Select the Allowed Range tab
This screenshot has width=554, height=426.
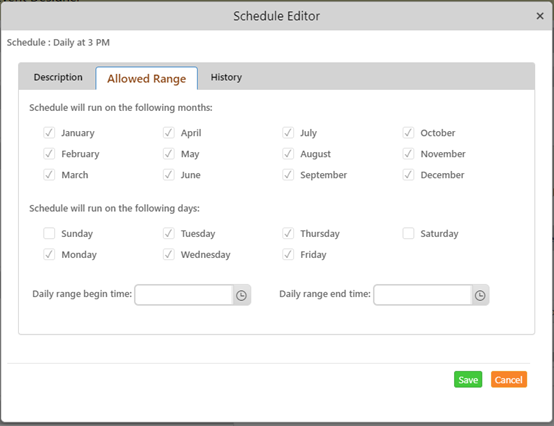pos(146,78)
